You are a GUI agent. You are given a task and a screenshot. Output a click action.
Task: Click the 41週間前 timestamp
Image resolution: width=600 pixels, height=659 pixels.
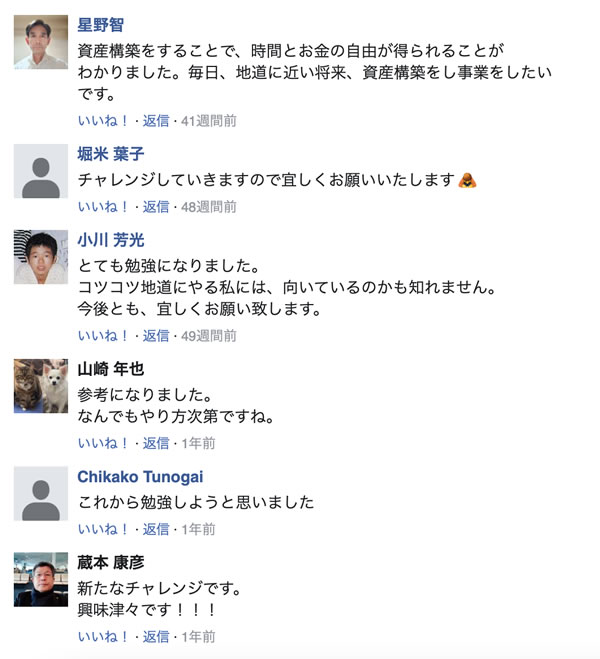[208, 121]
